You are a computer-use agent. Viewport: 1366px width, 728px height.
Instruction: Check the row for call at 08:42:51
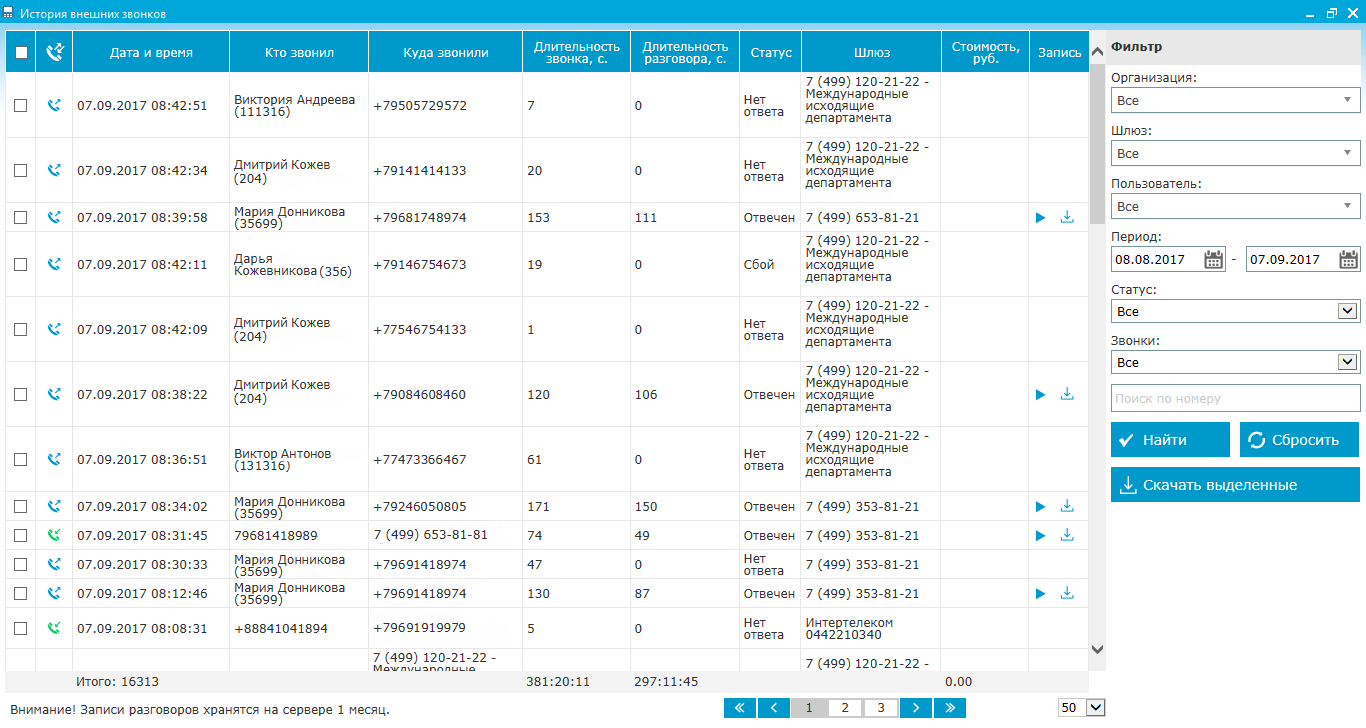(20, 105)
